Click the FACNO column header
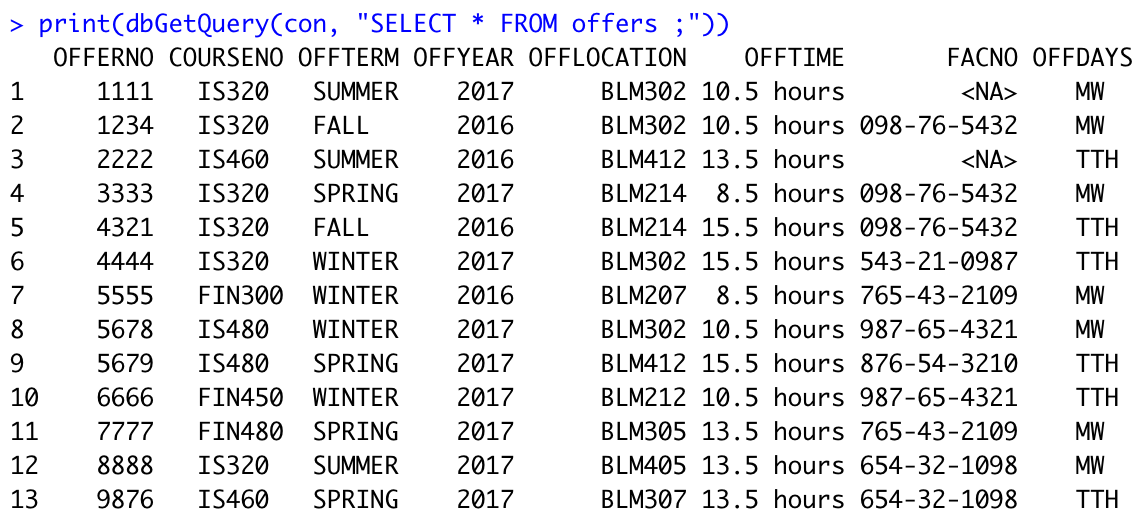This screenshot has height=520, width=1148. (x=981, y=57)
